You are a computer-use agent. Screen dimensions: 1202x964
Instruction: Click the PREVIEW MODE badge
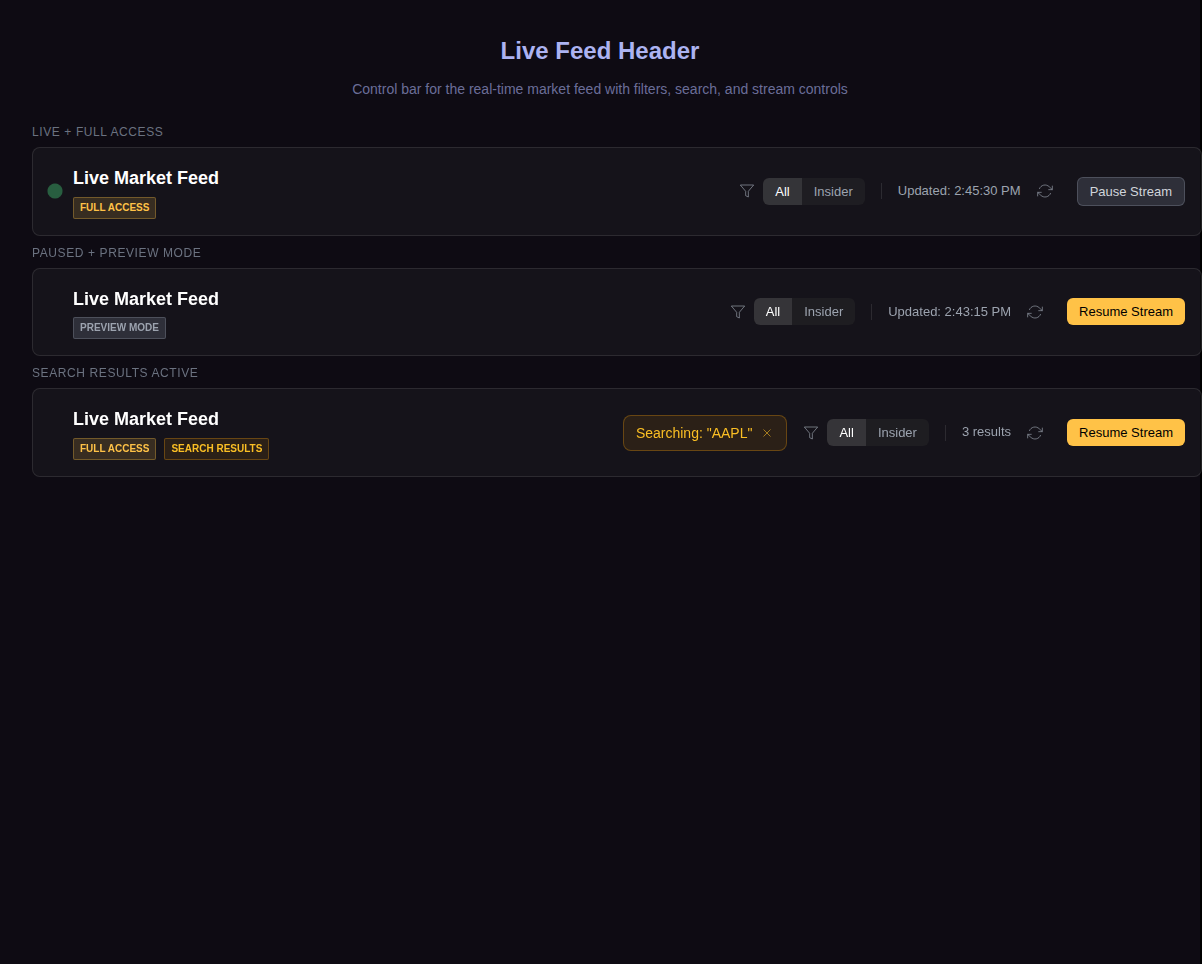(x=119, y=327)
